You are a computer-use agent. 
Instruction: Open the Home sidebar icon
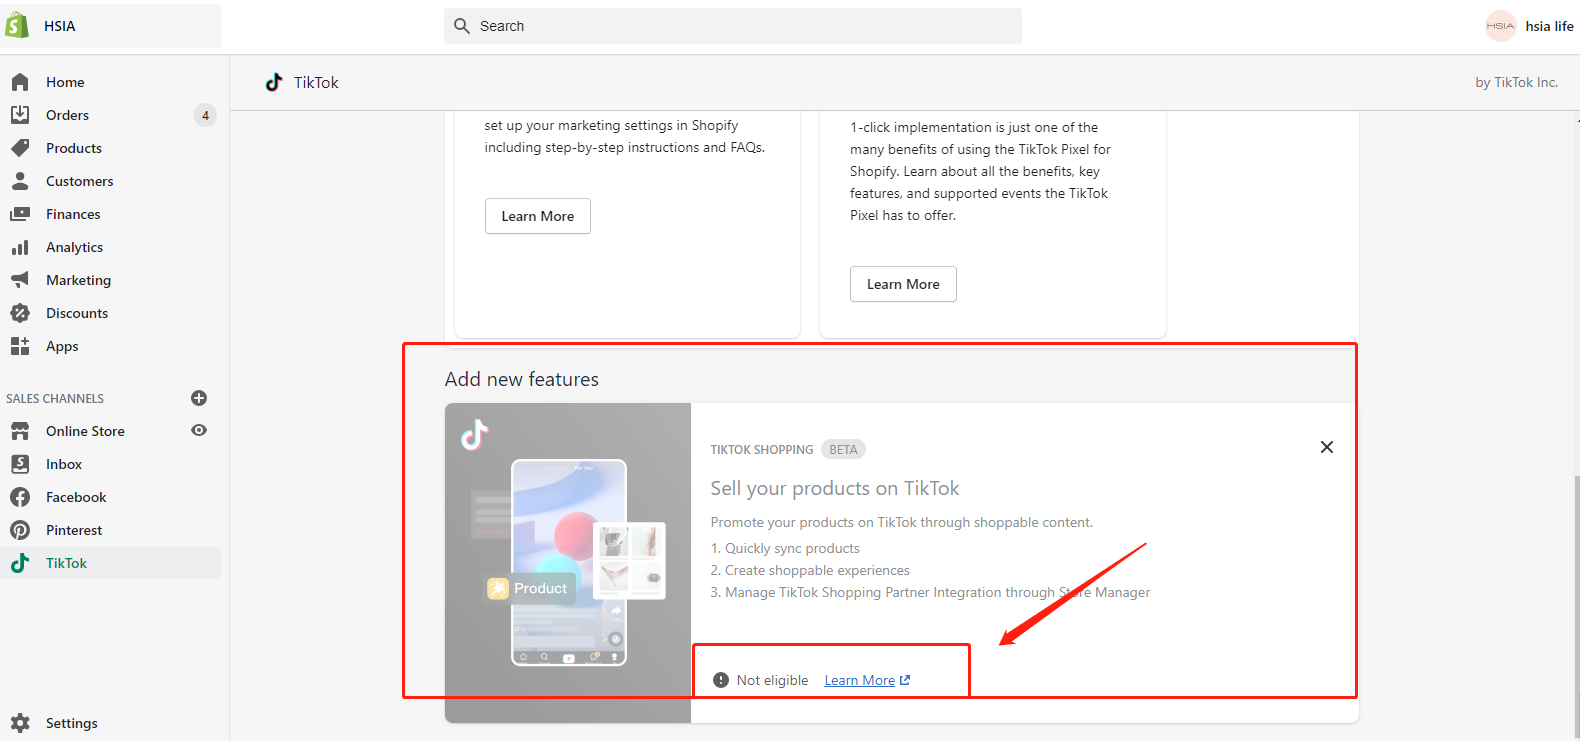20,82
